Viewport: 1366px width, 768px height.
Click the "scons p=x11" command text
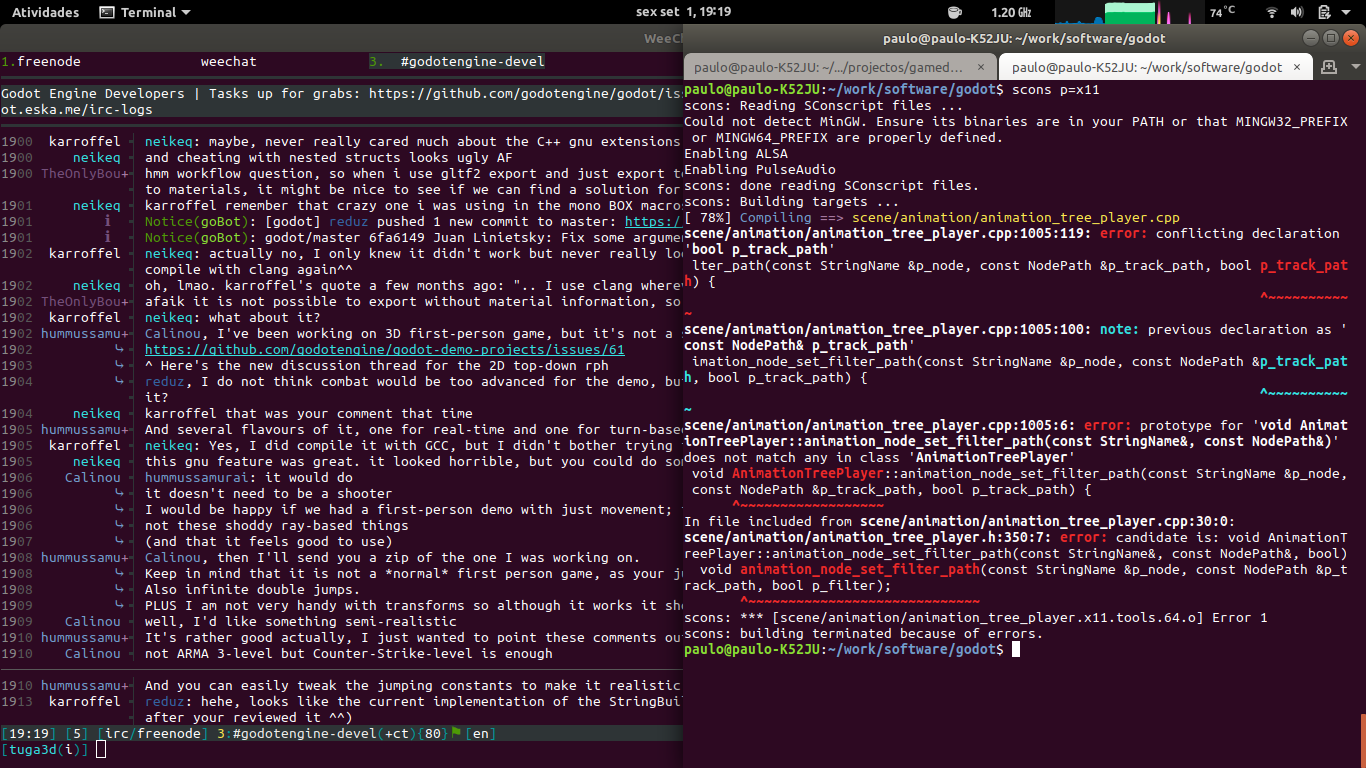pyautogui.click(x=1056, y=89)
